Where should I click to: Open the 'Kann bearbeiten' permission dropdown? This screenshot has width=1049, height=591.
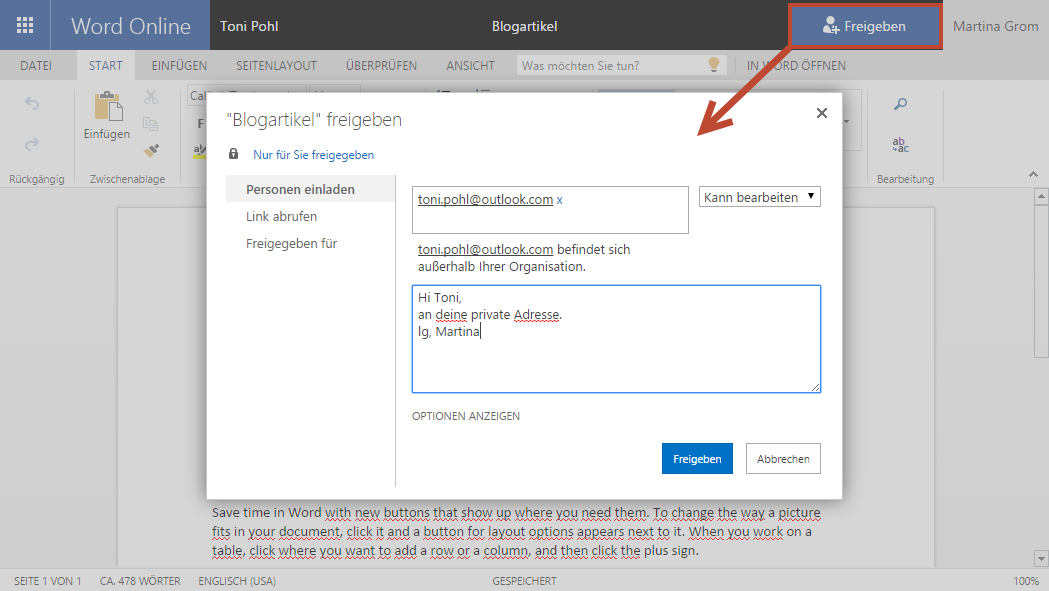coord(759,197)
